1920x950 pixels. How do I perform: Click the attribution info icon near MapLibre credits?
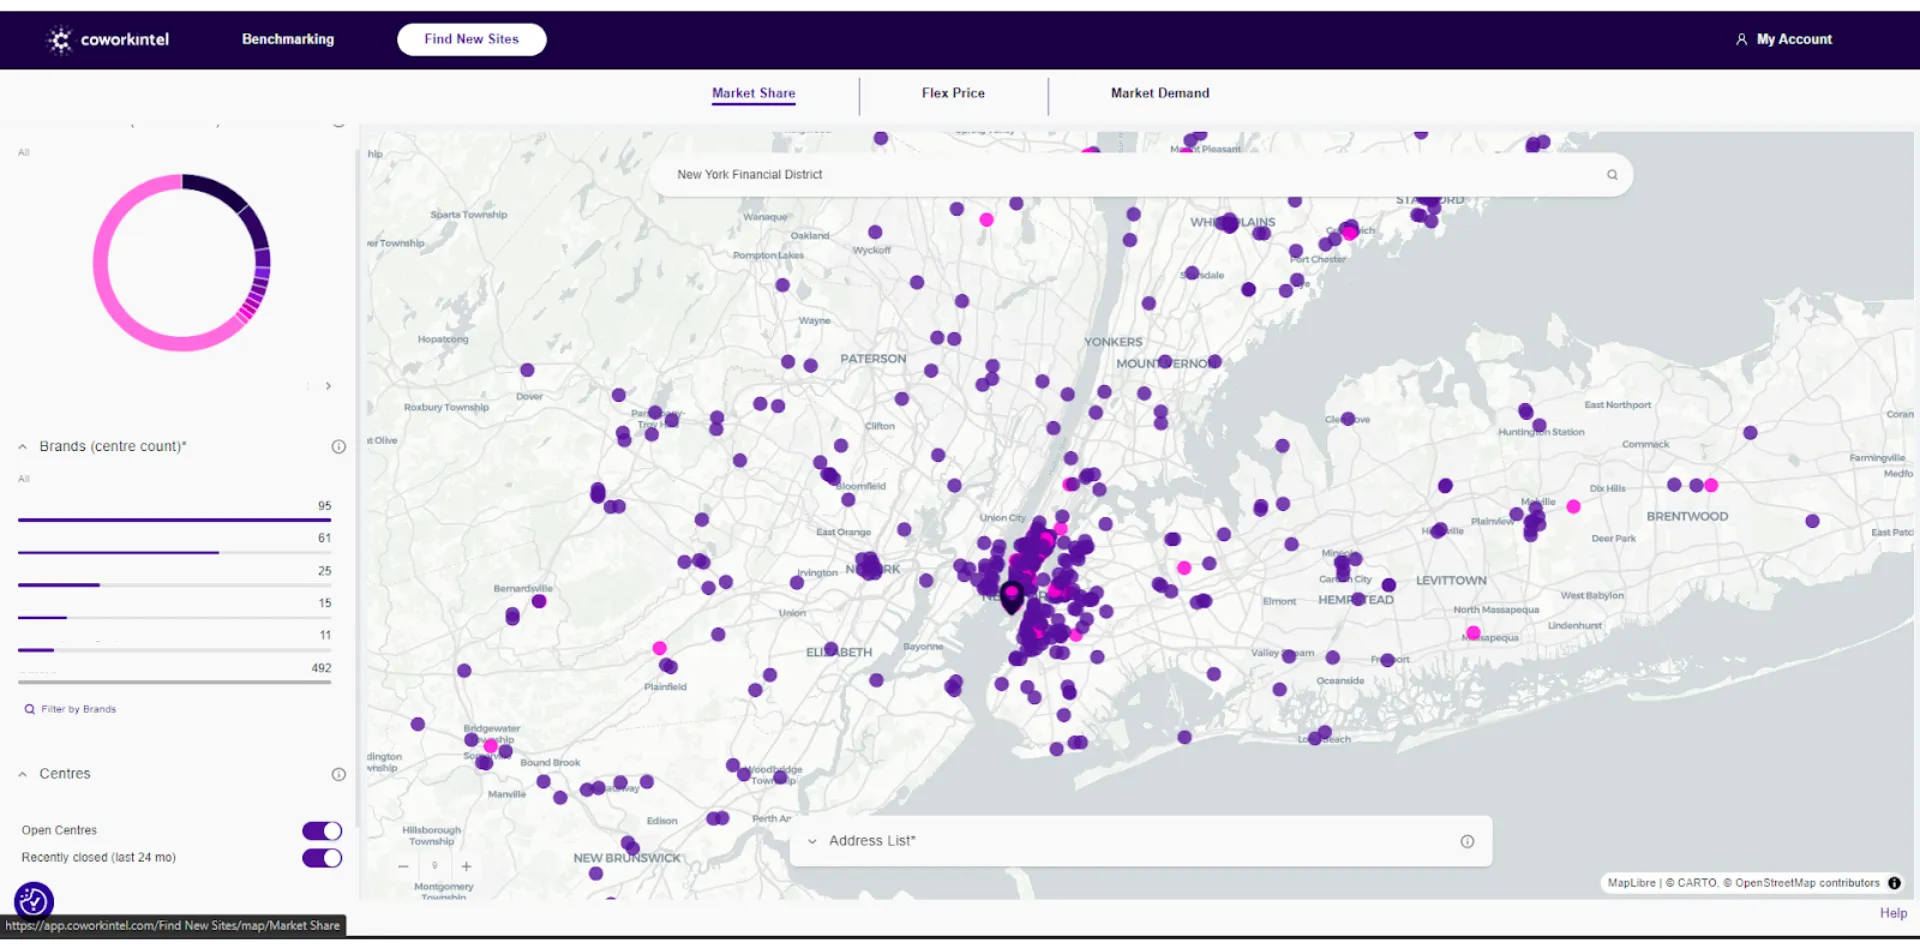1895,883
